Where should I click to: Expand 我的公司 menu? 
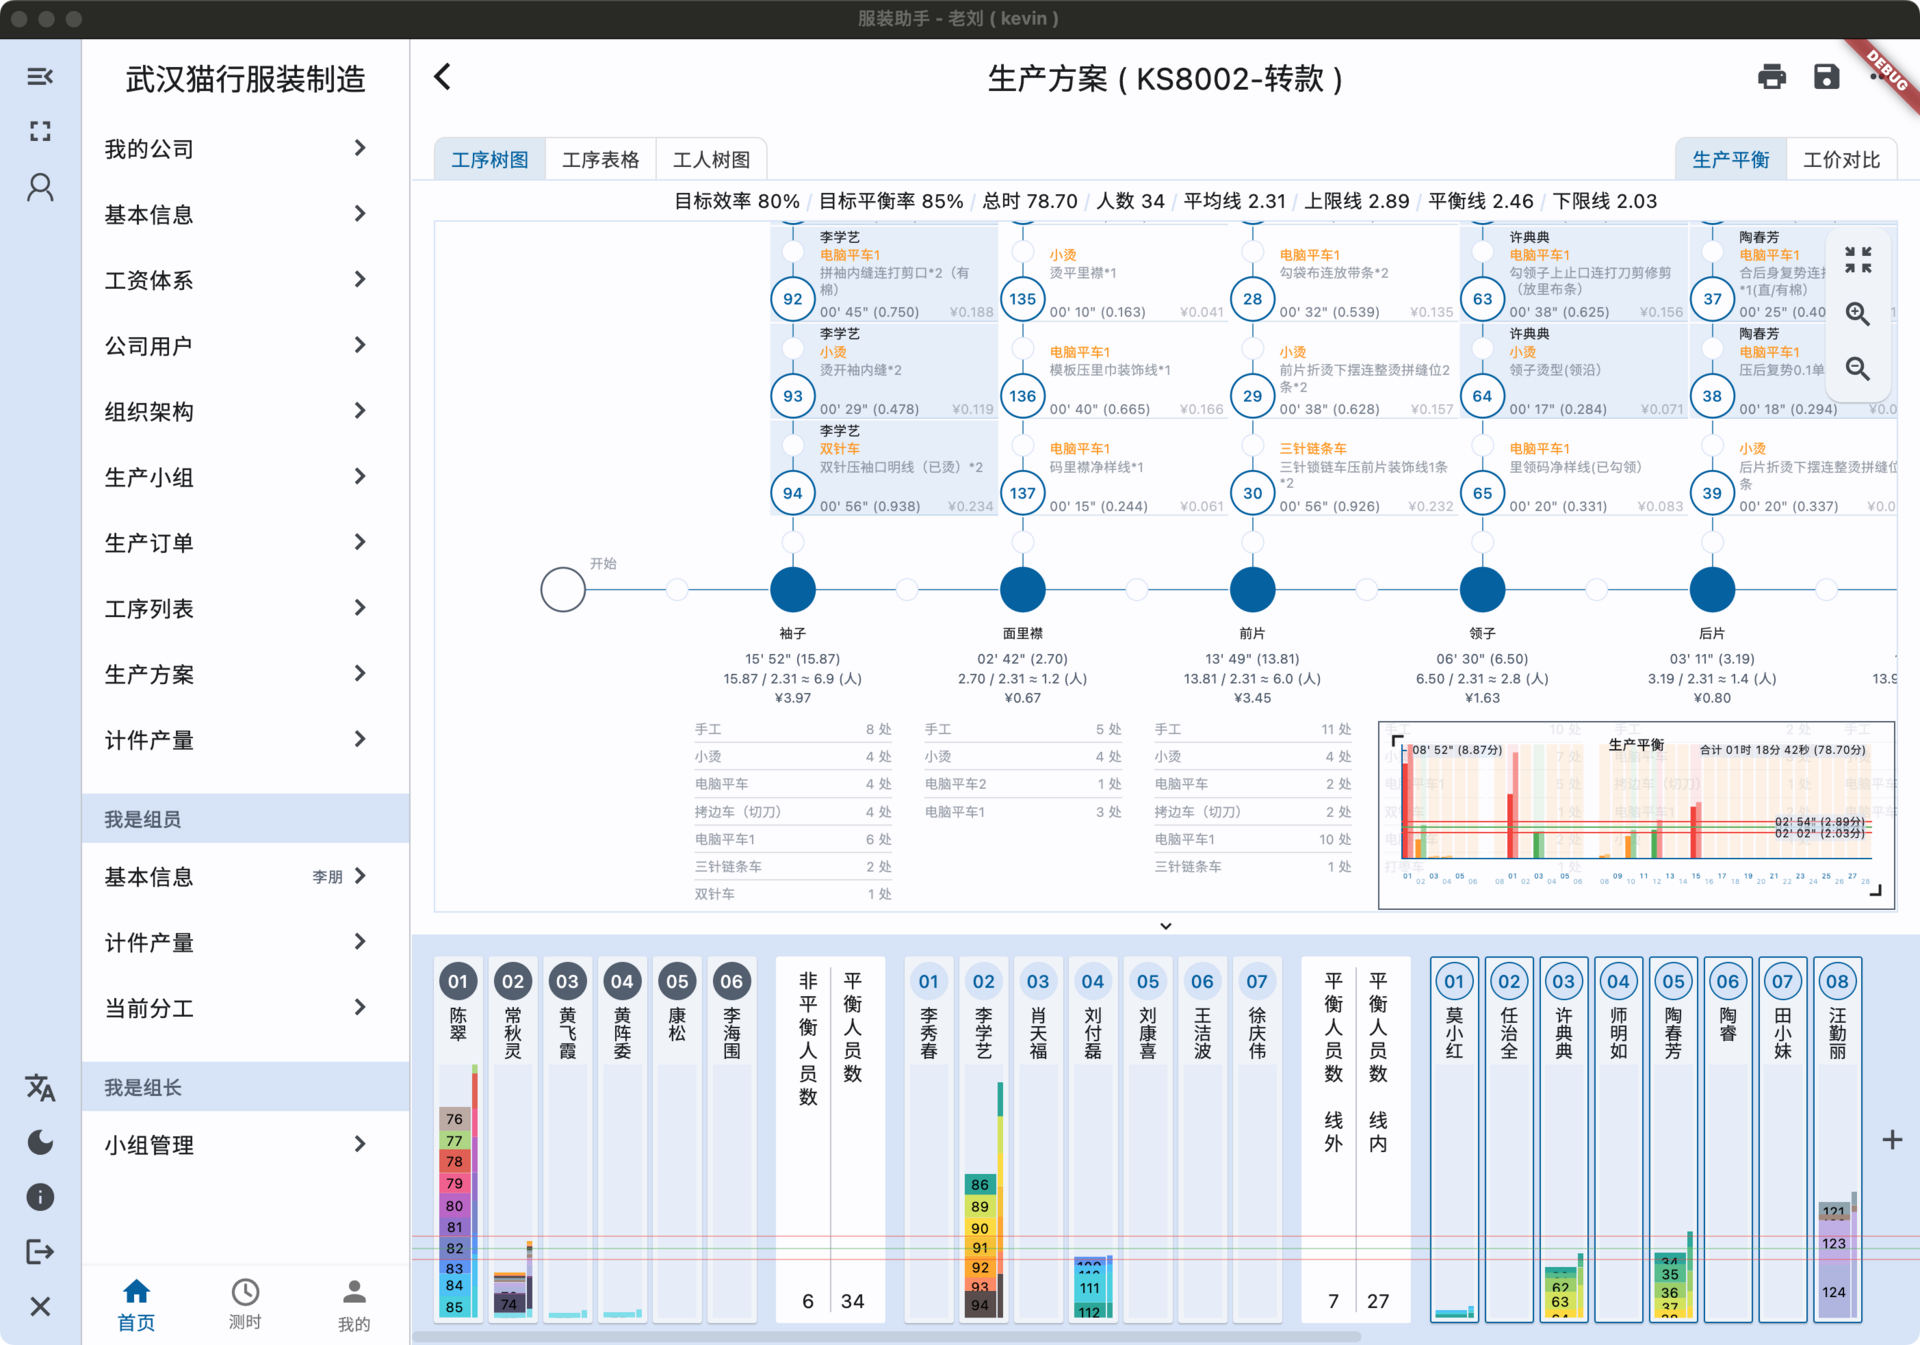(x=245, y=148)
